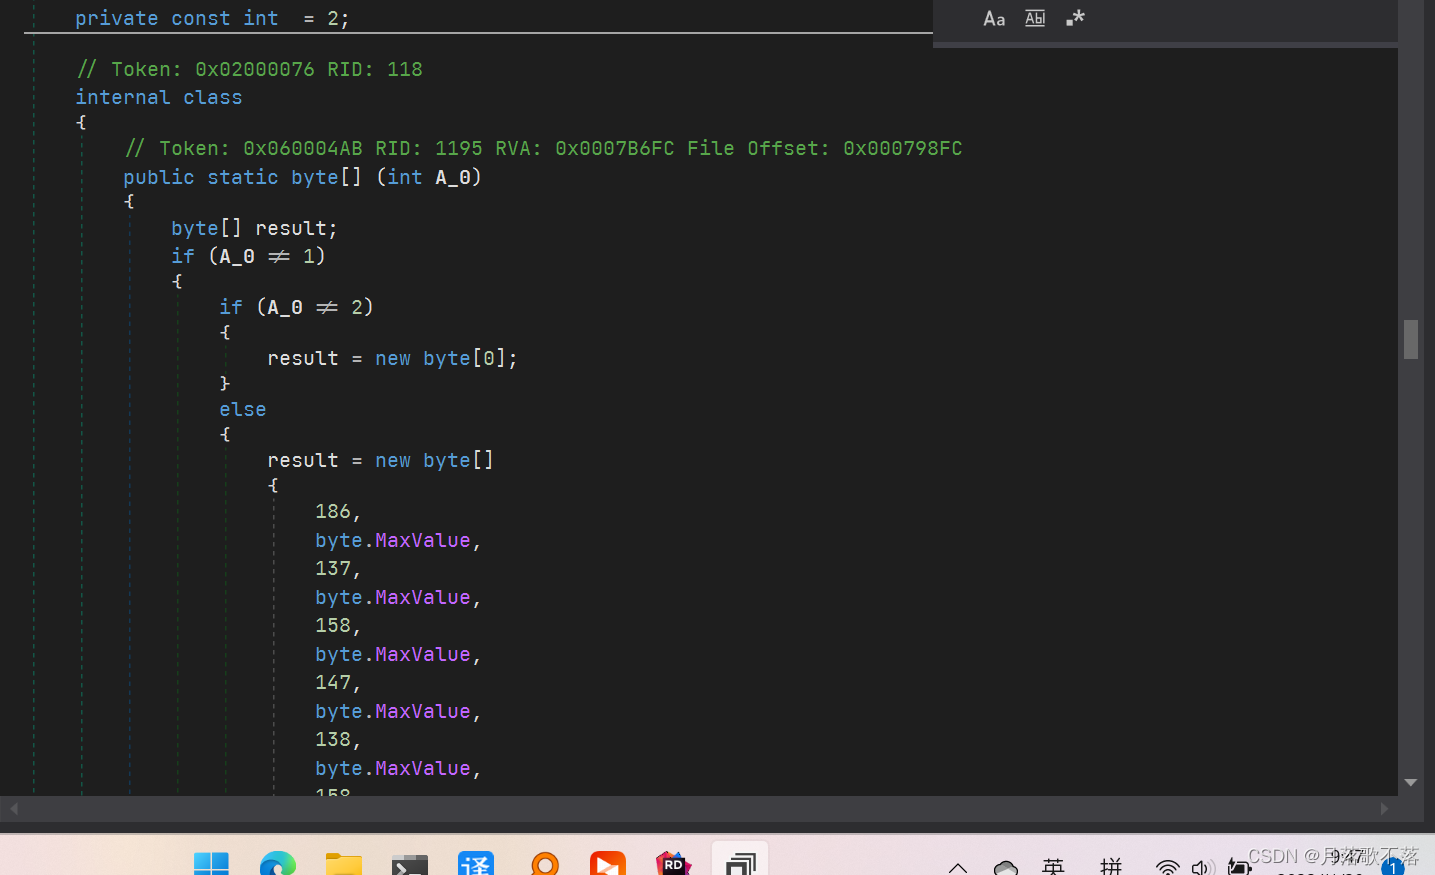Click the Token 0x02000076 RID: 118 comment
Image resolution: width=1435 pixels, height=875 pixels.
coord(250,69)
